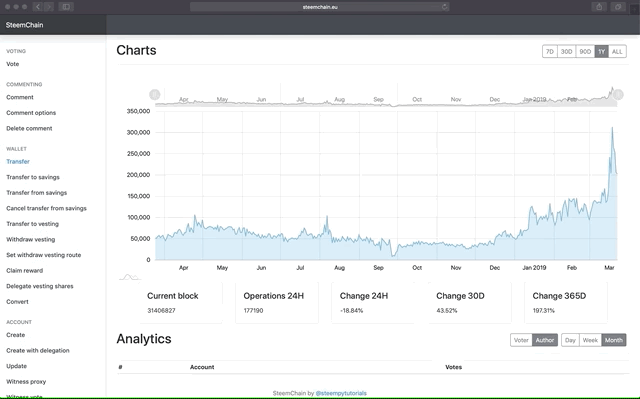Click the Operations 24H value 177190
Image resolution: width=640 pixels, height=399 pixels.
click(253, 310)
